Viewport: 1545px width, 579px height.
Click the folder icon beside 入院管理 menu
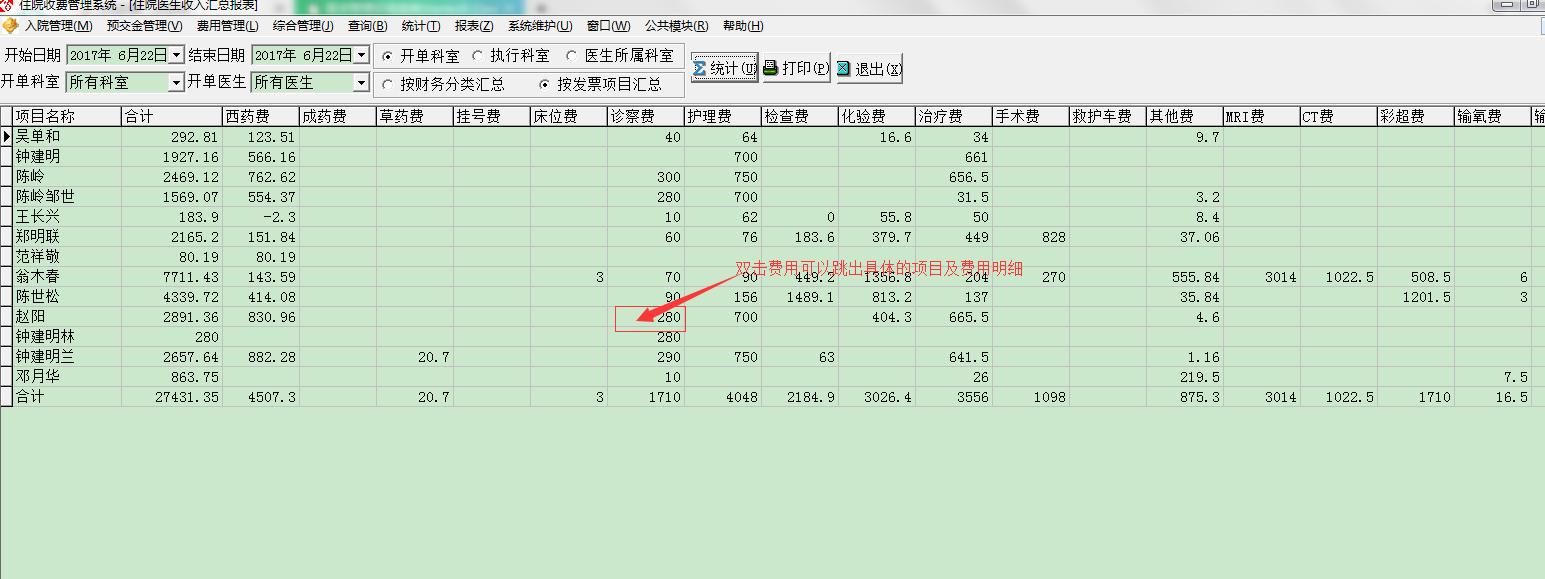click(10, 26)
